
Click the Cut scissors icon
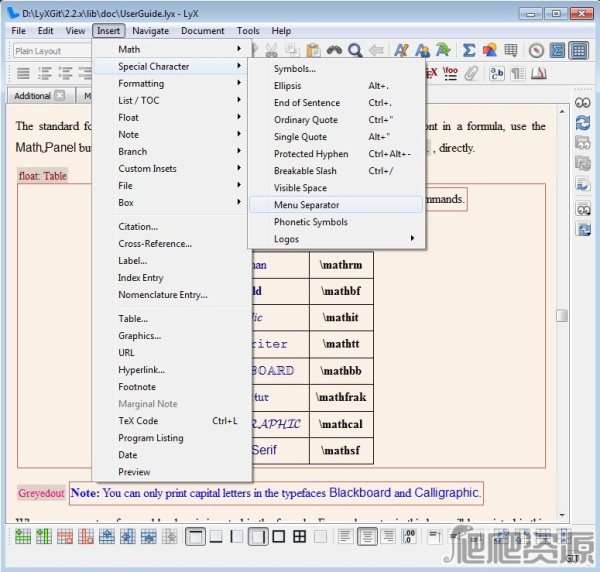(x=271, y=51)
